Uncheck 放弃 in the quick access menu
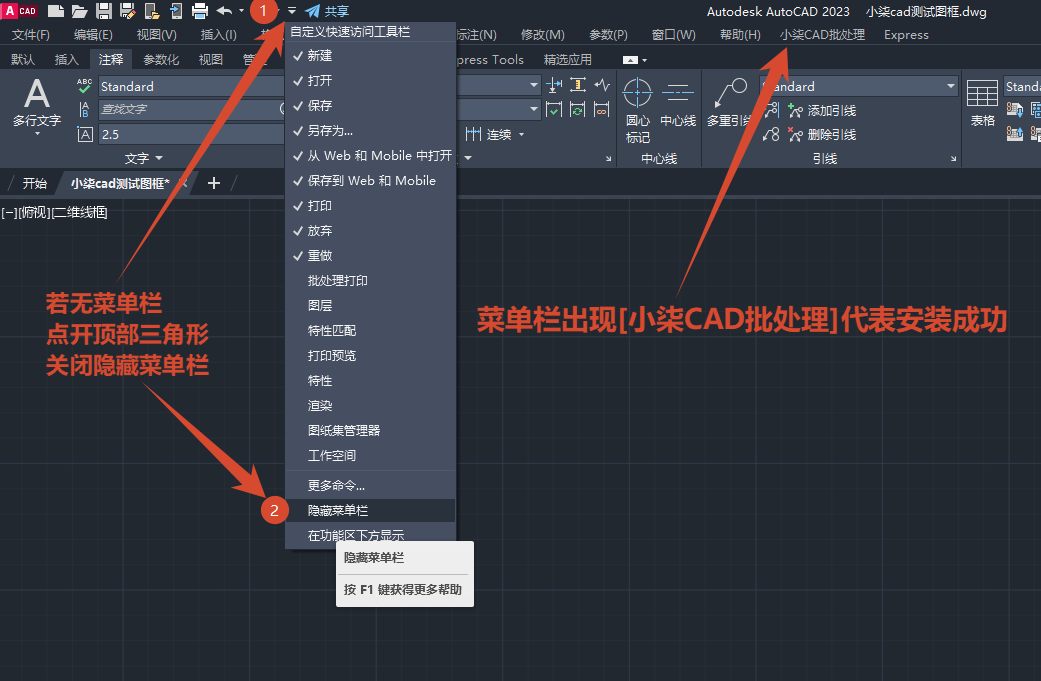The width and height of the screenshot is (1041, 681). (x=370, y=231)
